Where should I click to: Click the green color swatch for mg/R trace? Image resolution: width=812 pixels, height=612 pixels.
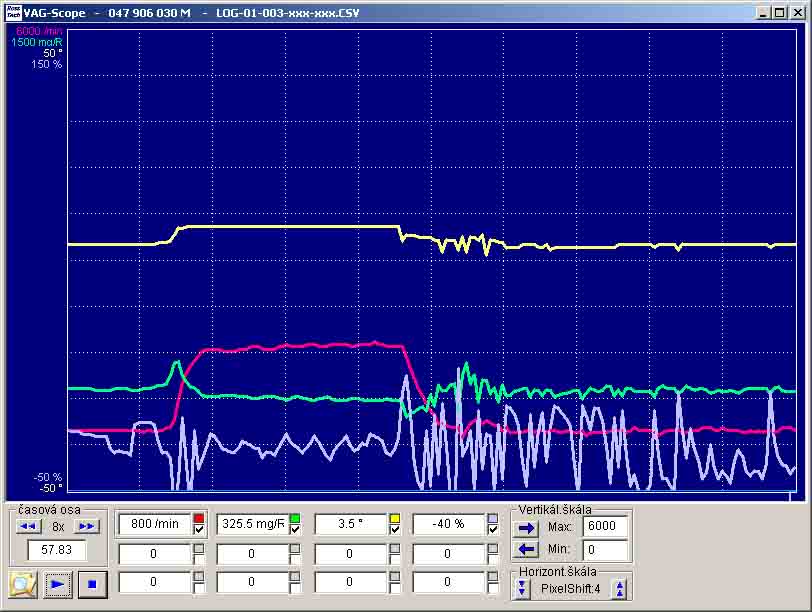tap(295, 518)
